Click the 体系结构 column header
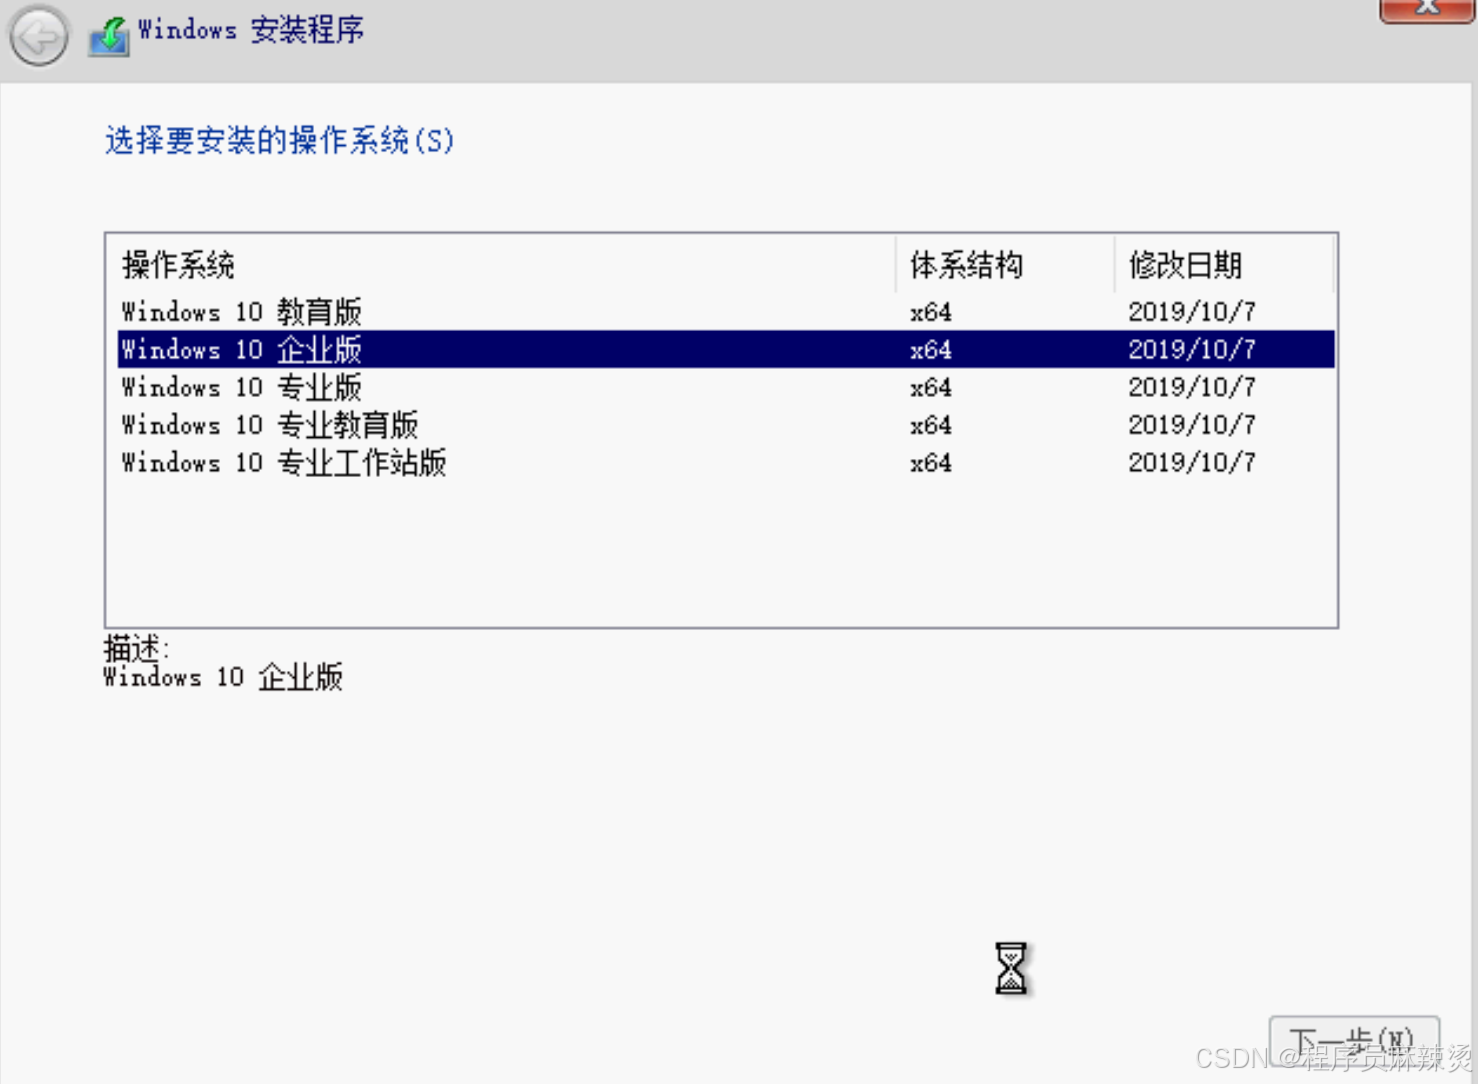1478x1084 pixels. tap(1005, 265)
